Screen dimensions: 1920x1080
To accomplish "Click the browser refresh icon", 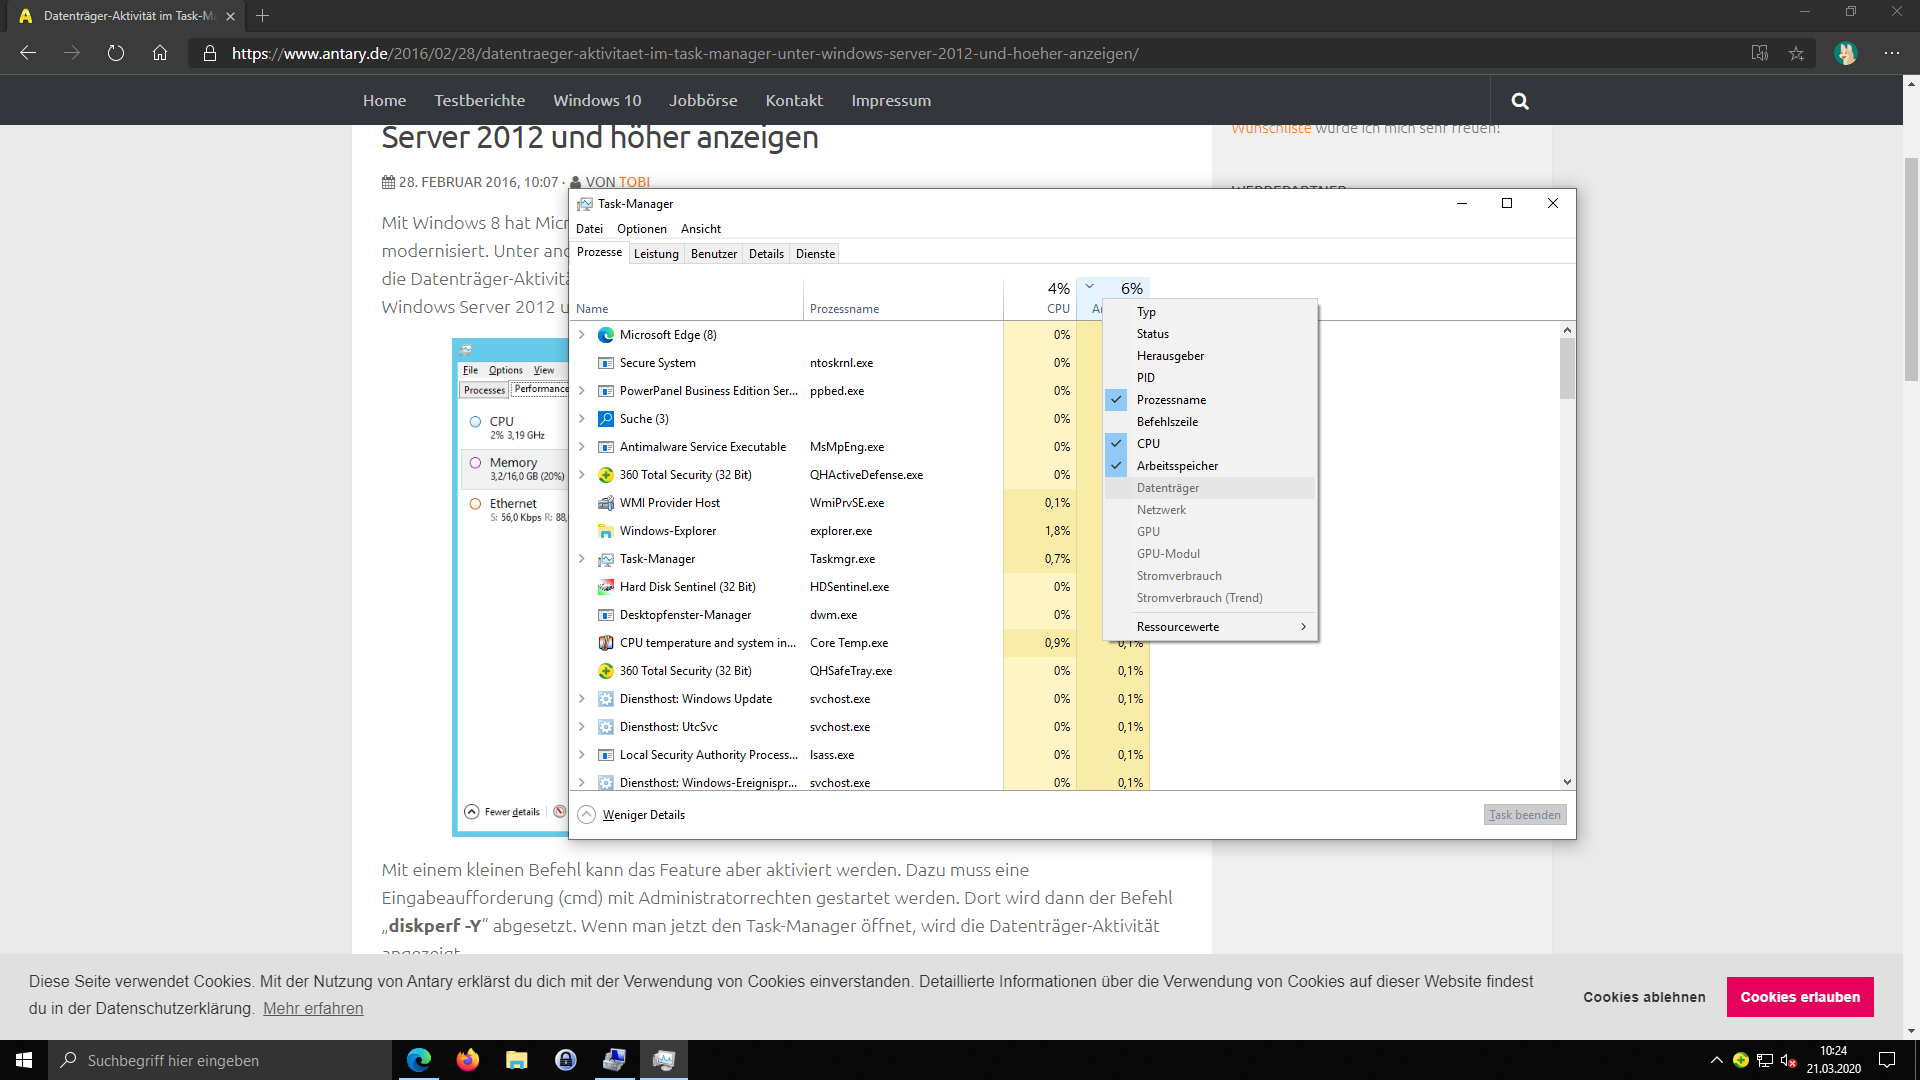I will (x=116, y=54).
